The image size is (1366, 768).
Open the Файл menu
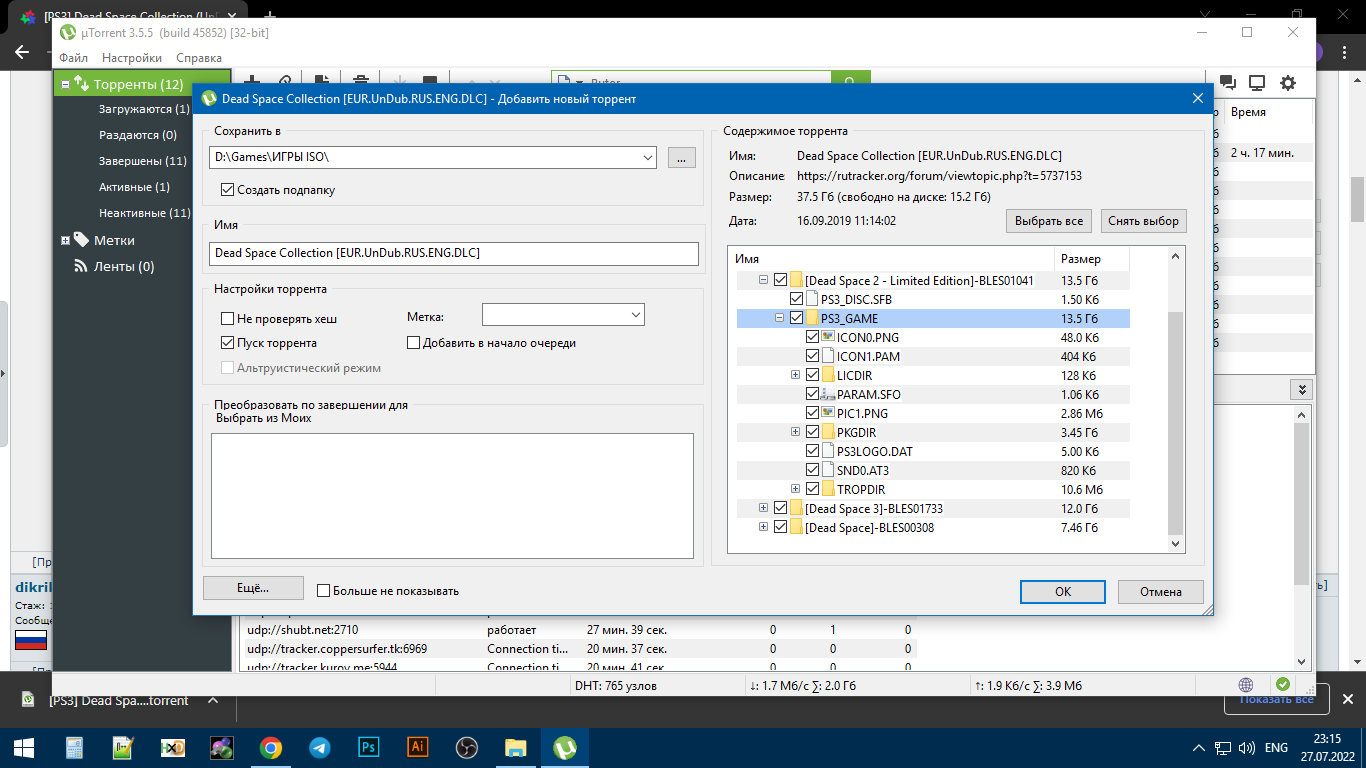click(73, 58)
